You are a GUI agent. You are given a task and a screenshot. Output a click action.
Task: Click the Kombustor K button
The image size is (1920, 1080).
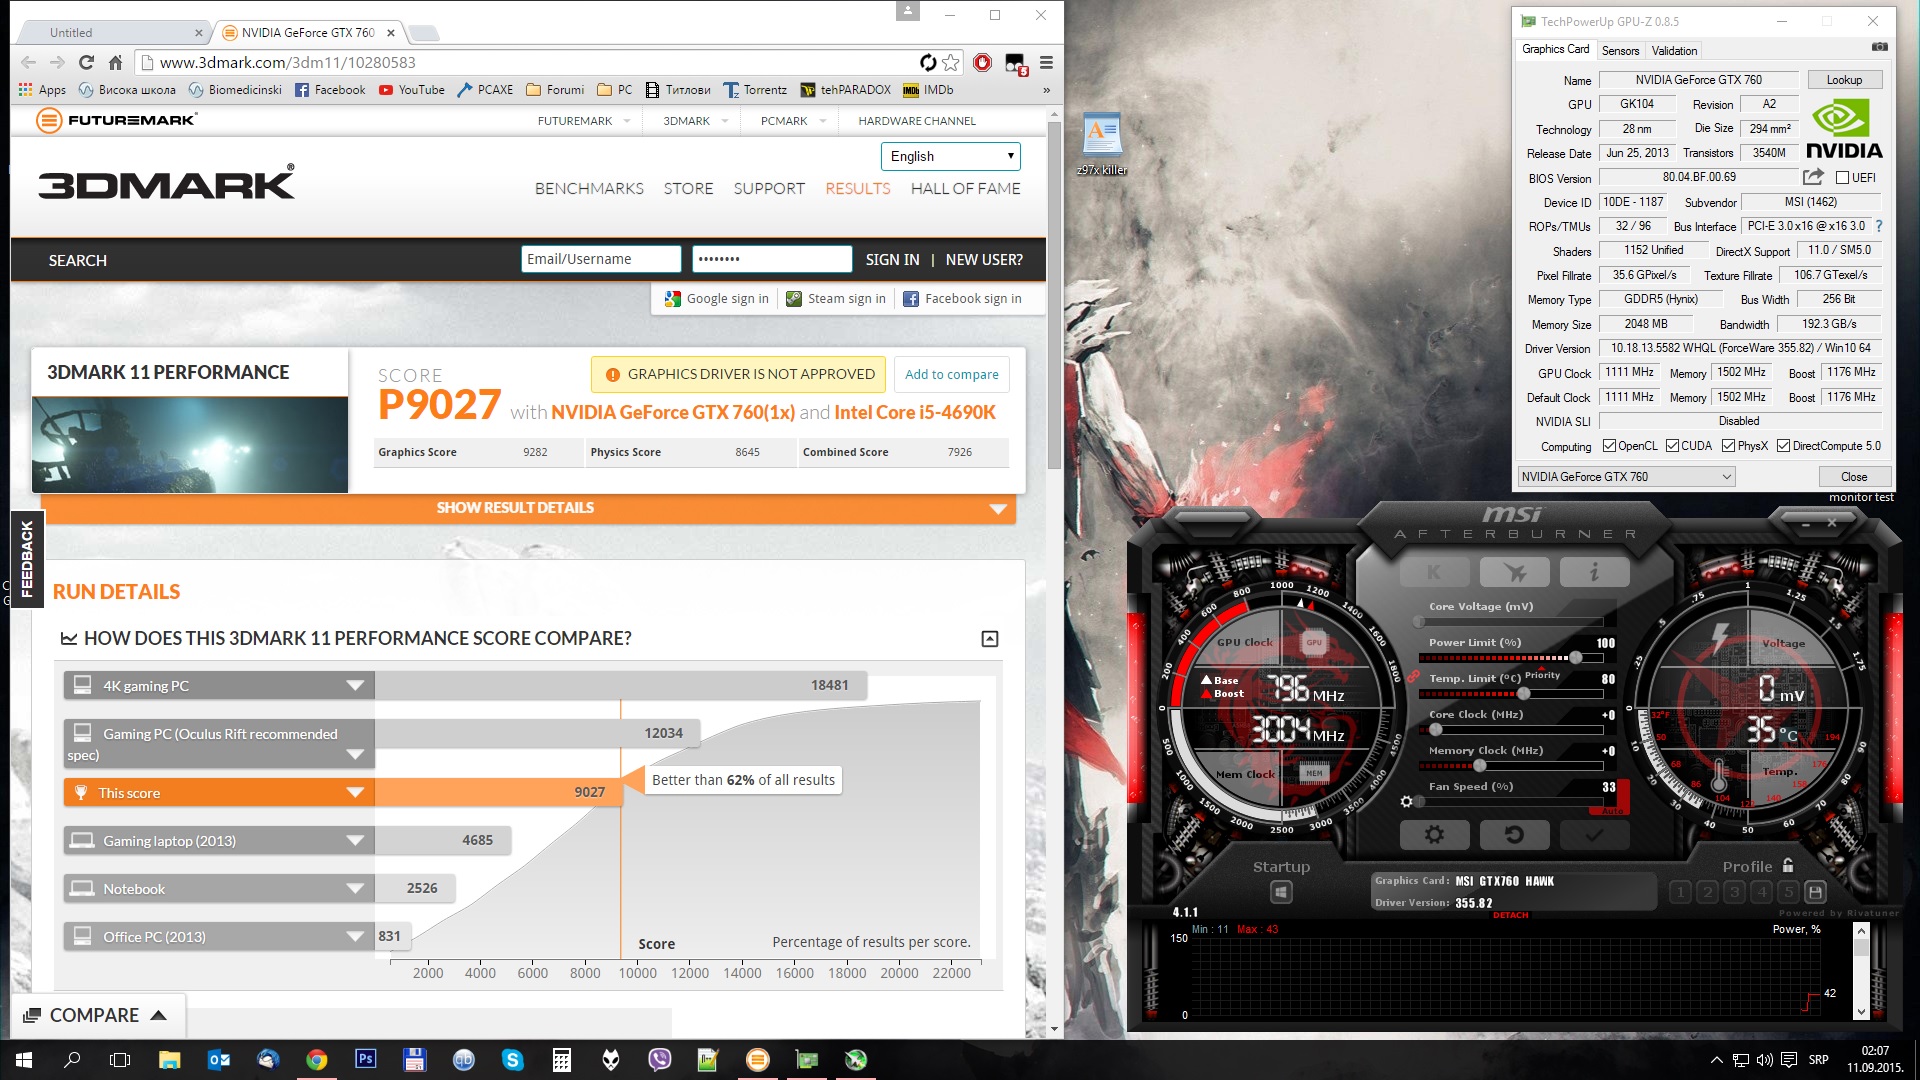(x=1434, y=572)
